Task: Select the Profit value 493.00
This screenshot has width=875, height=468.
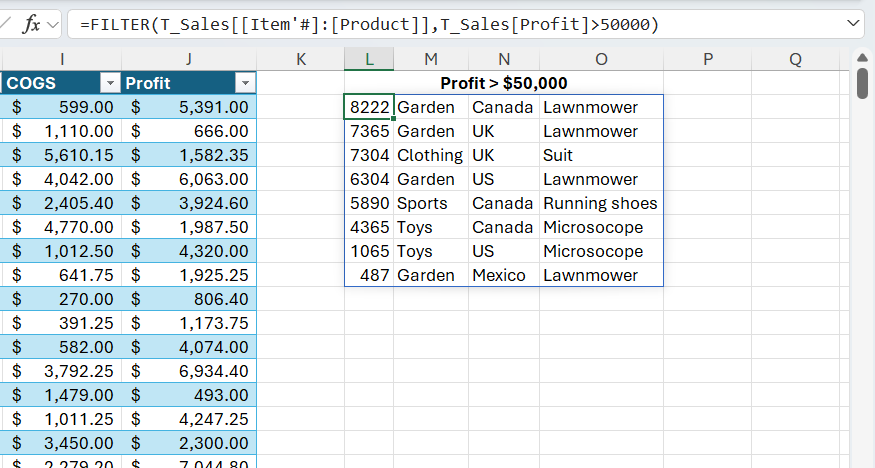Action: tap(189, 395)
